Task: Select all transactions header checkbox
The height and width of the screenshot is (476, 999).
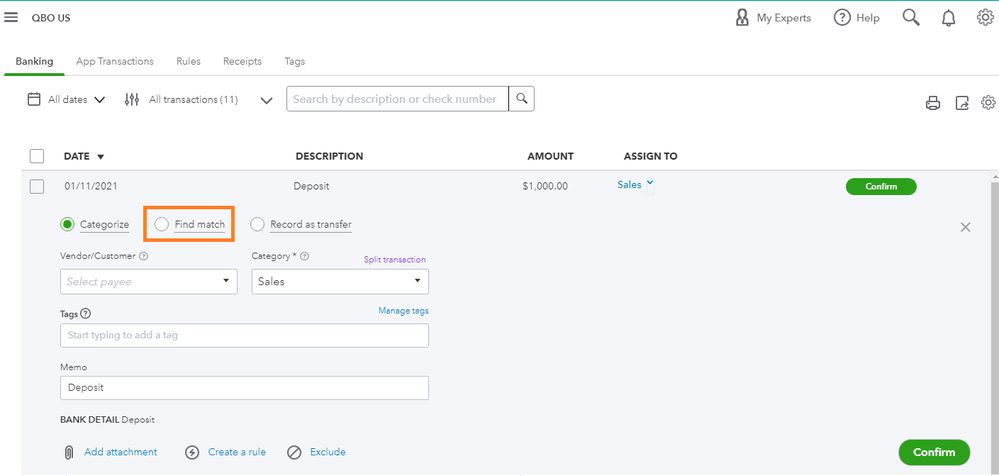Action: [37, 156]
